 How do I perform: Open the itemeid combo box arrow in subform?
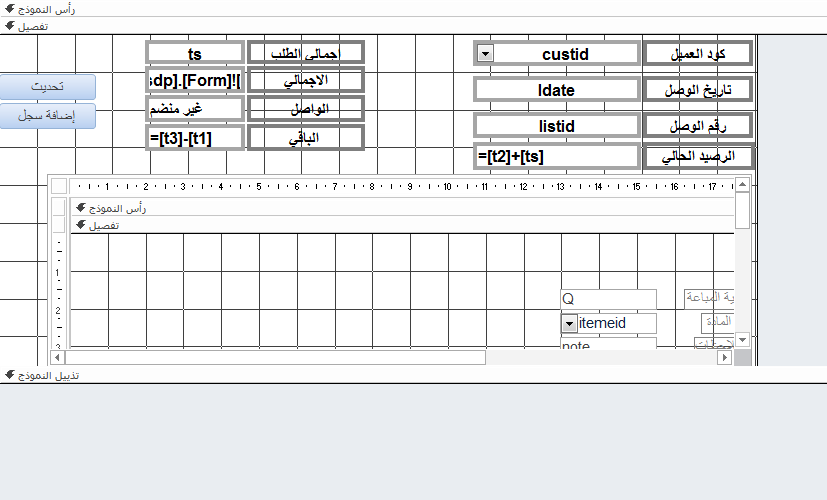[x=569, y=323]
